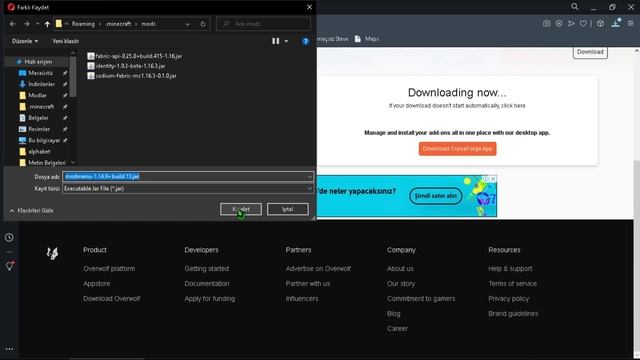Image resolution: width=640 pixels, height=360 pixels.
Task: Cancel the save with İptal
Action: [x=287, y=209]
